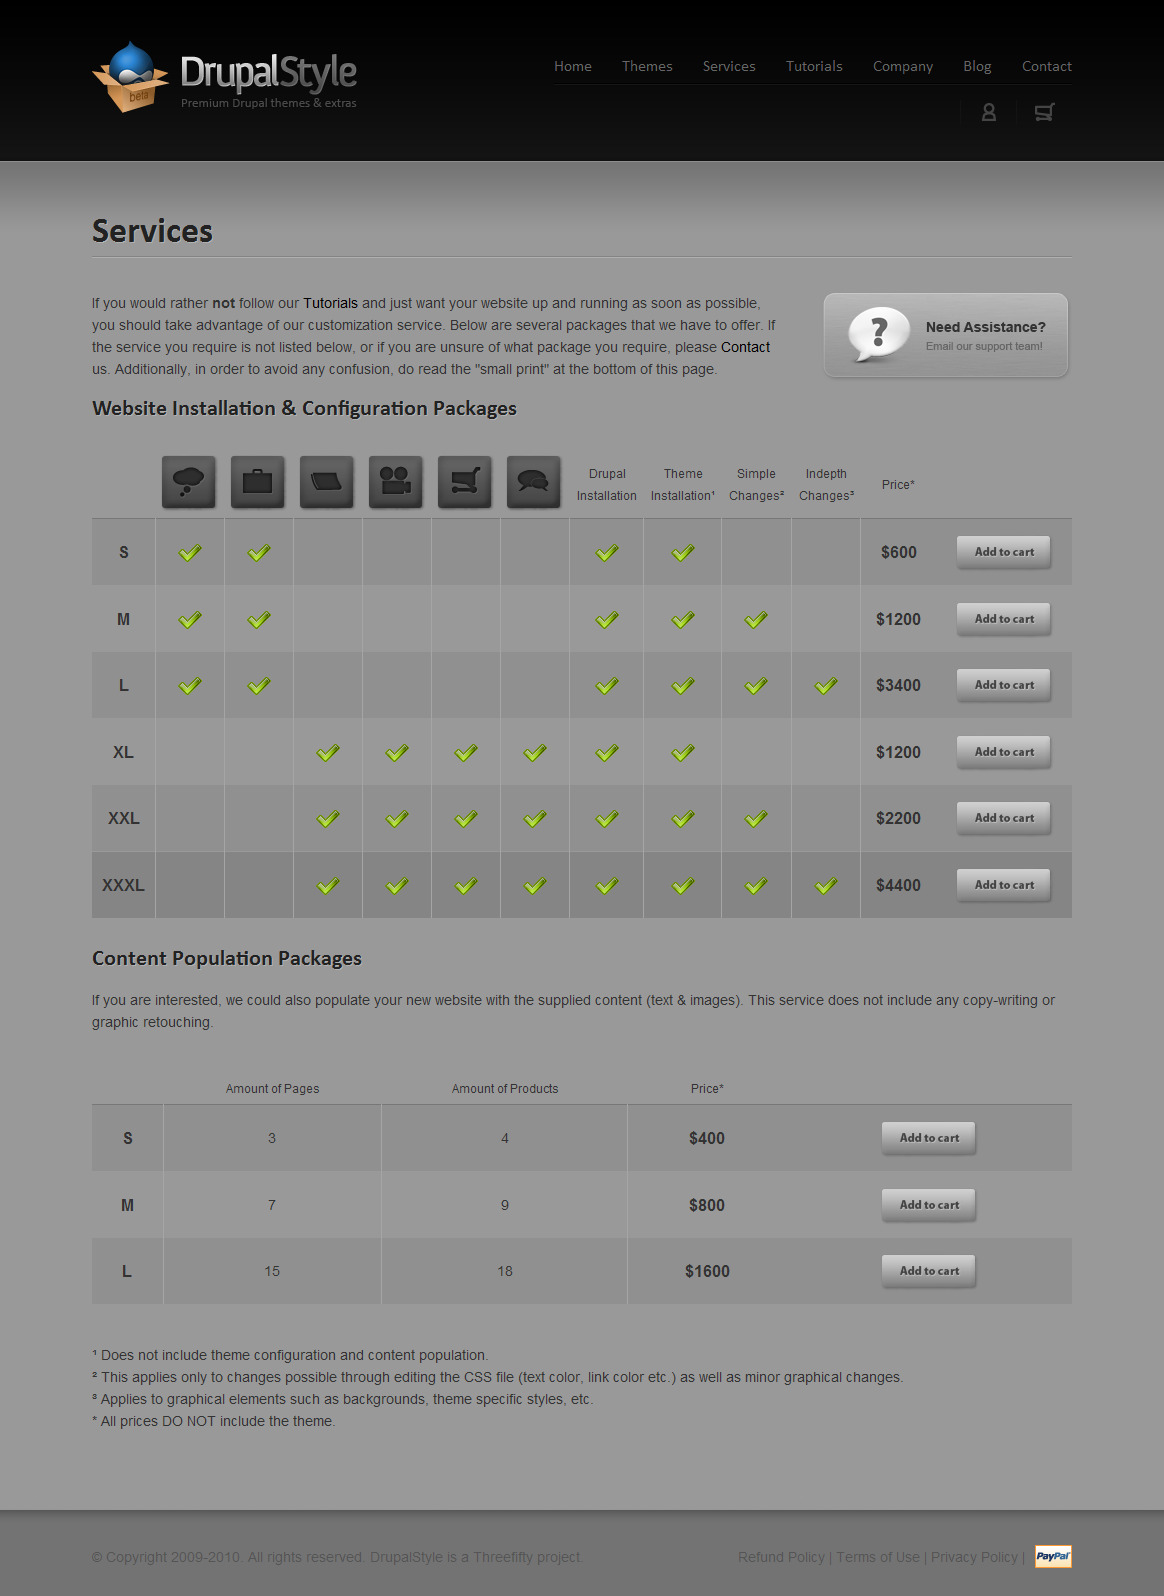Click the Amount of Pages column header
This screenshot has height=1596, width=1164.
272,1089
